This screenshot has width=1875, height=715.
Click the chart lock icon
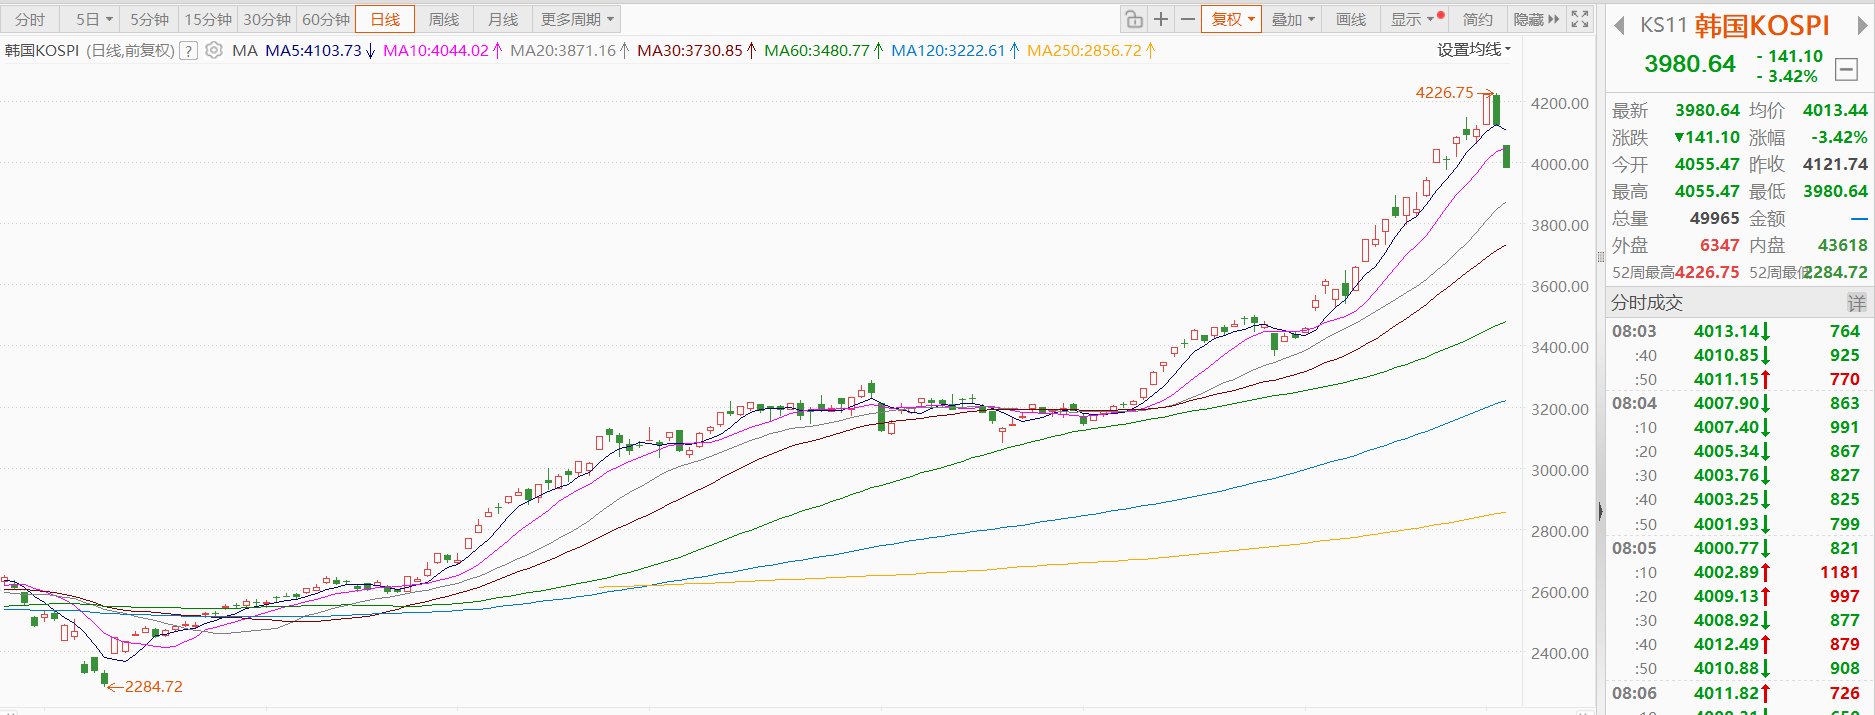[1133, 19]
